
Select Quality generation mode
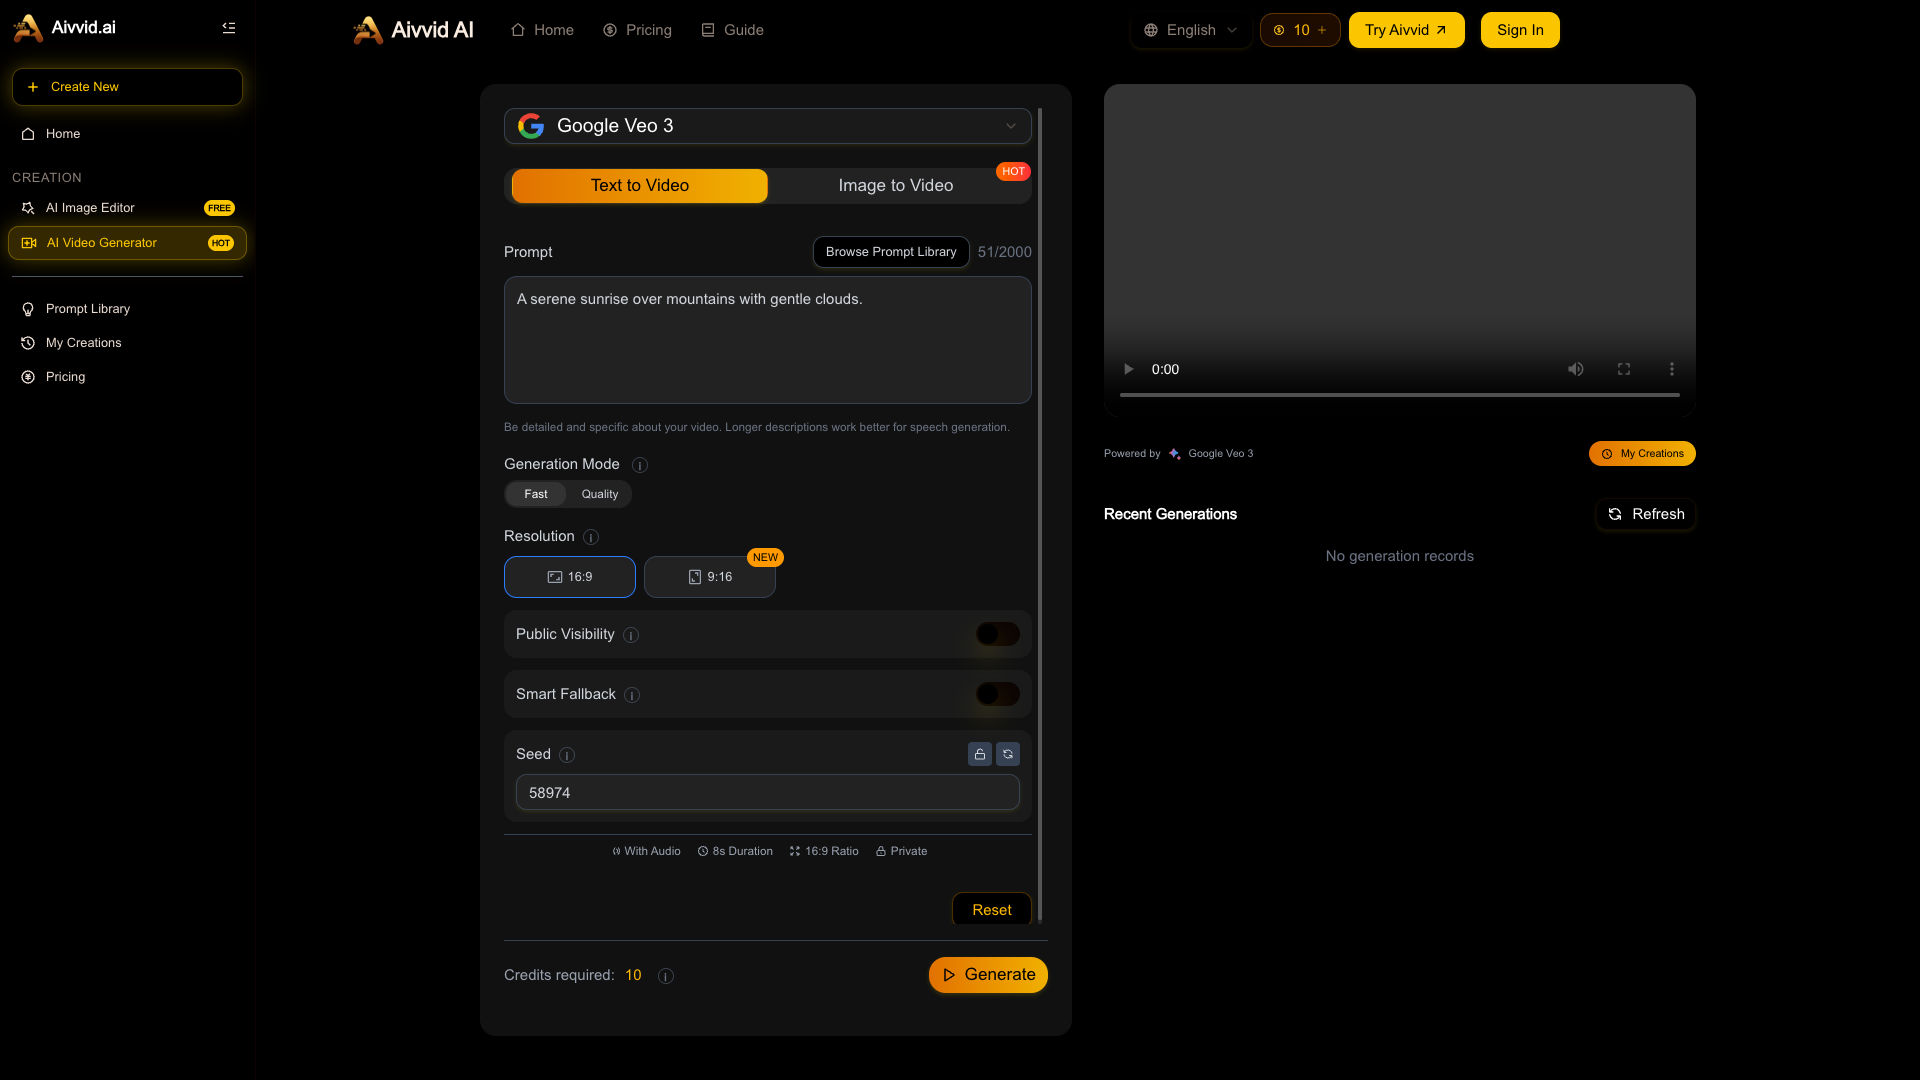pos(600,494)
